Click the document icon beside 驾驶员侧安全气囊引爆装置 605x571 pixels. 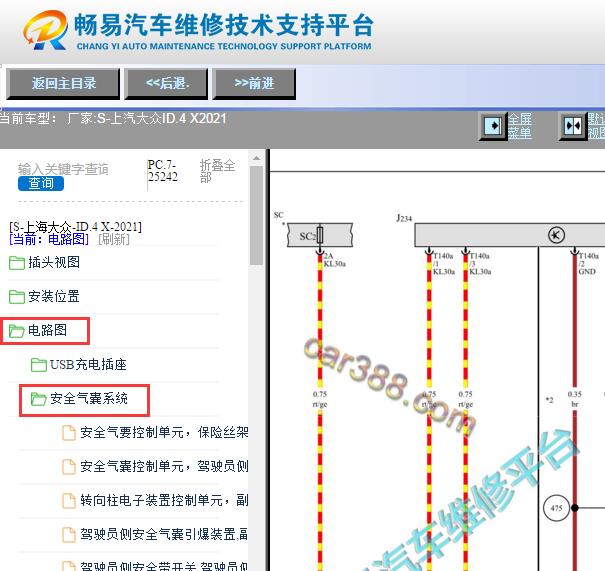[69, 535]
